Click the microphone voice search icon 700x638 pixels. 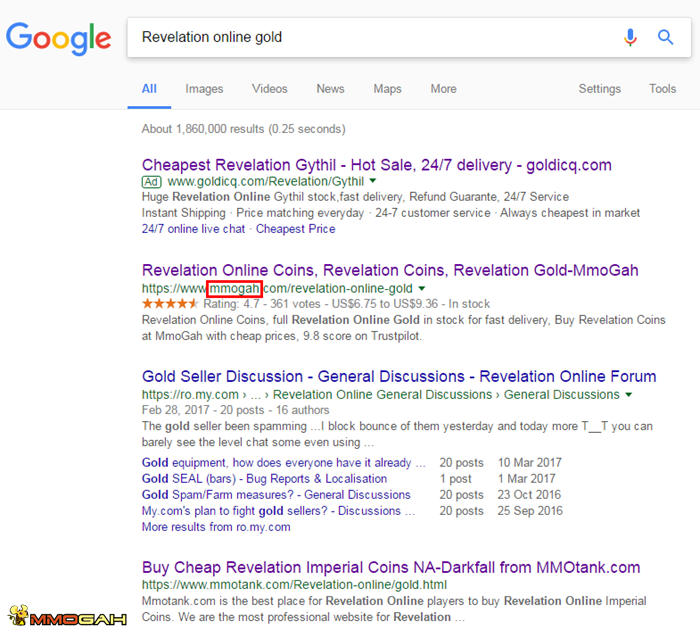(x=630, y=37)
